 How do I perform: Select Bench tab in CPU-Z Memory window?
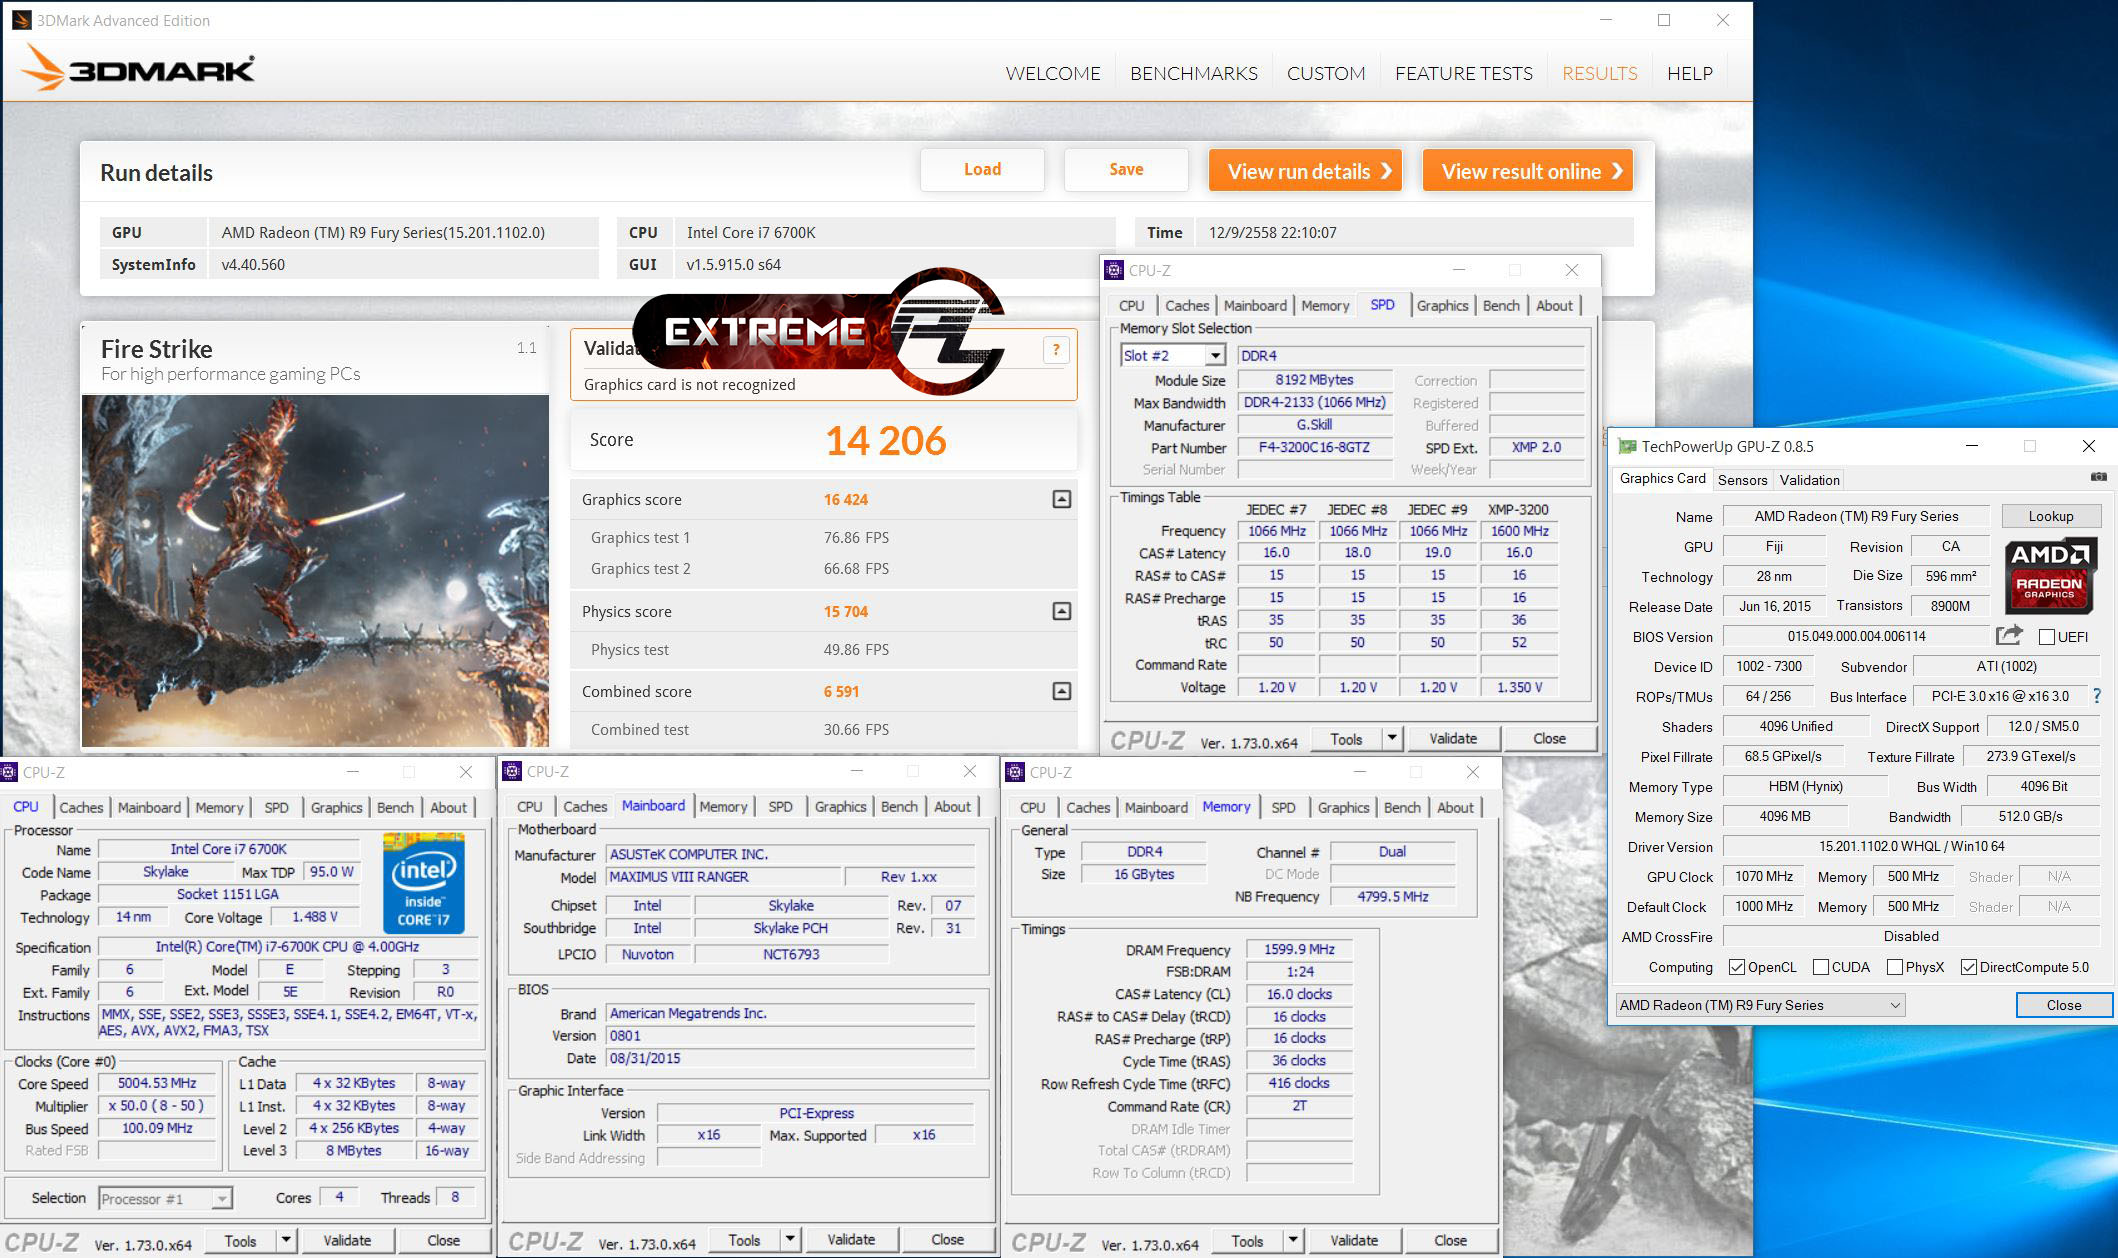tap(1402, 807)
